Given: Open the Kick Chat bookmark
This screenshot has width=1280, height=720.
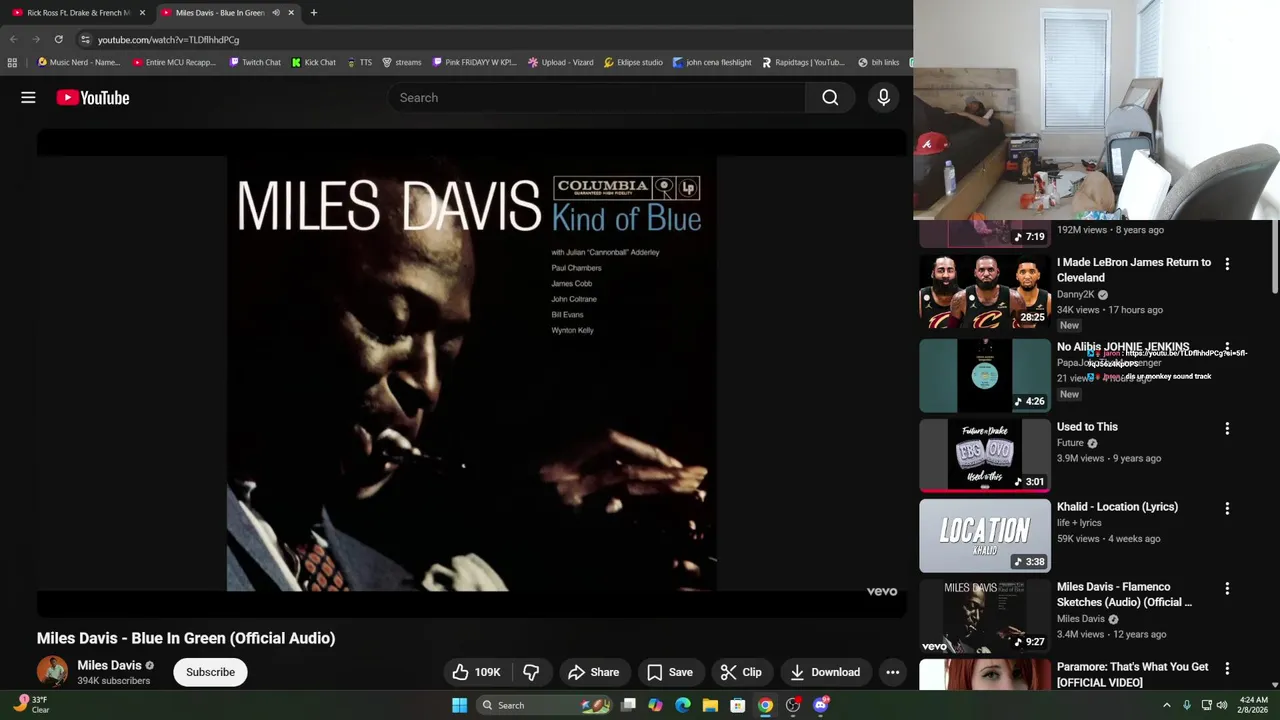Looking at the screenshot, I should tap(314, 62).
